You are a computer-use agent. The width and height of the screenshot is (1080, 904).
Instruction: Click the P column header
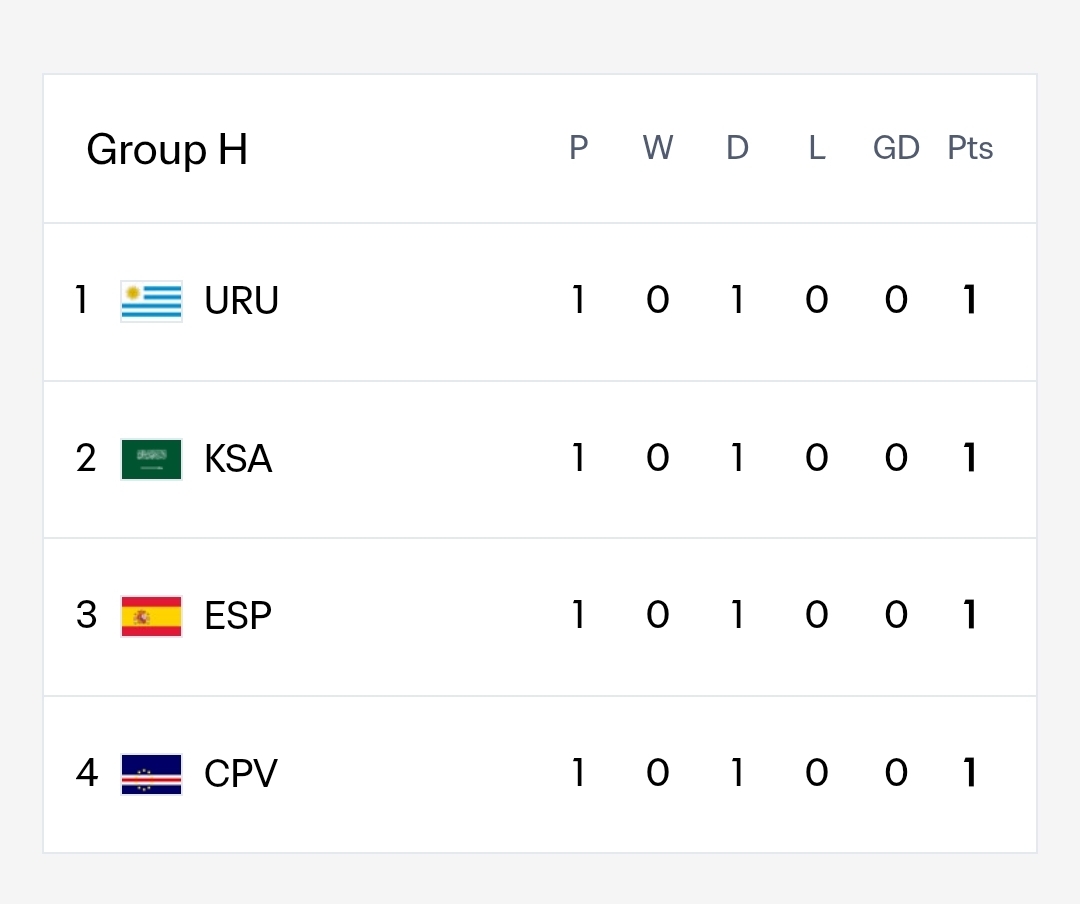coord(579,147)
